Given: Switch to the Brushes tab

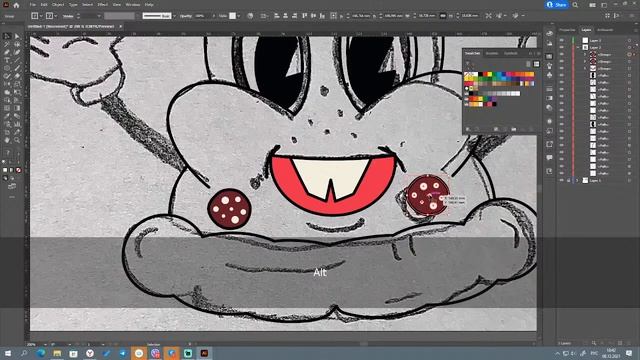Looking at the screenshot, I should tap(492, 53).
